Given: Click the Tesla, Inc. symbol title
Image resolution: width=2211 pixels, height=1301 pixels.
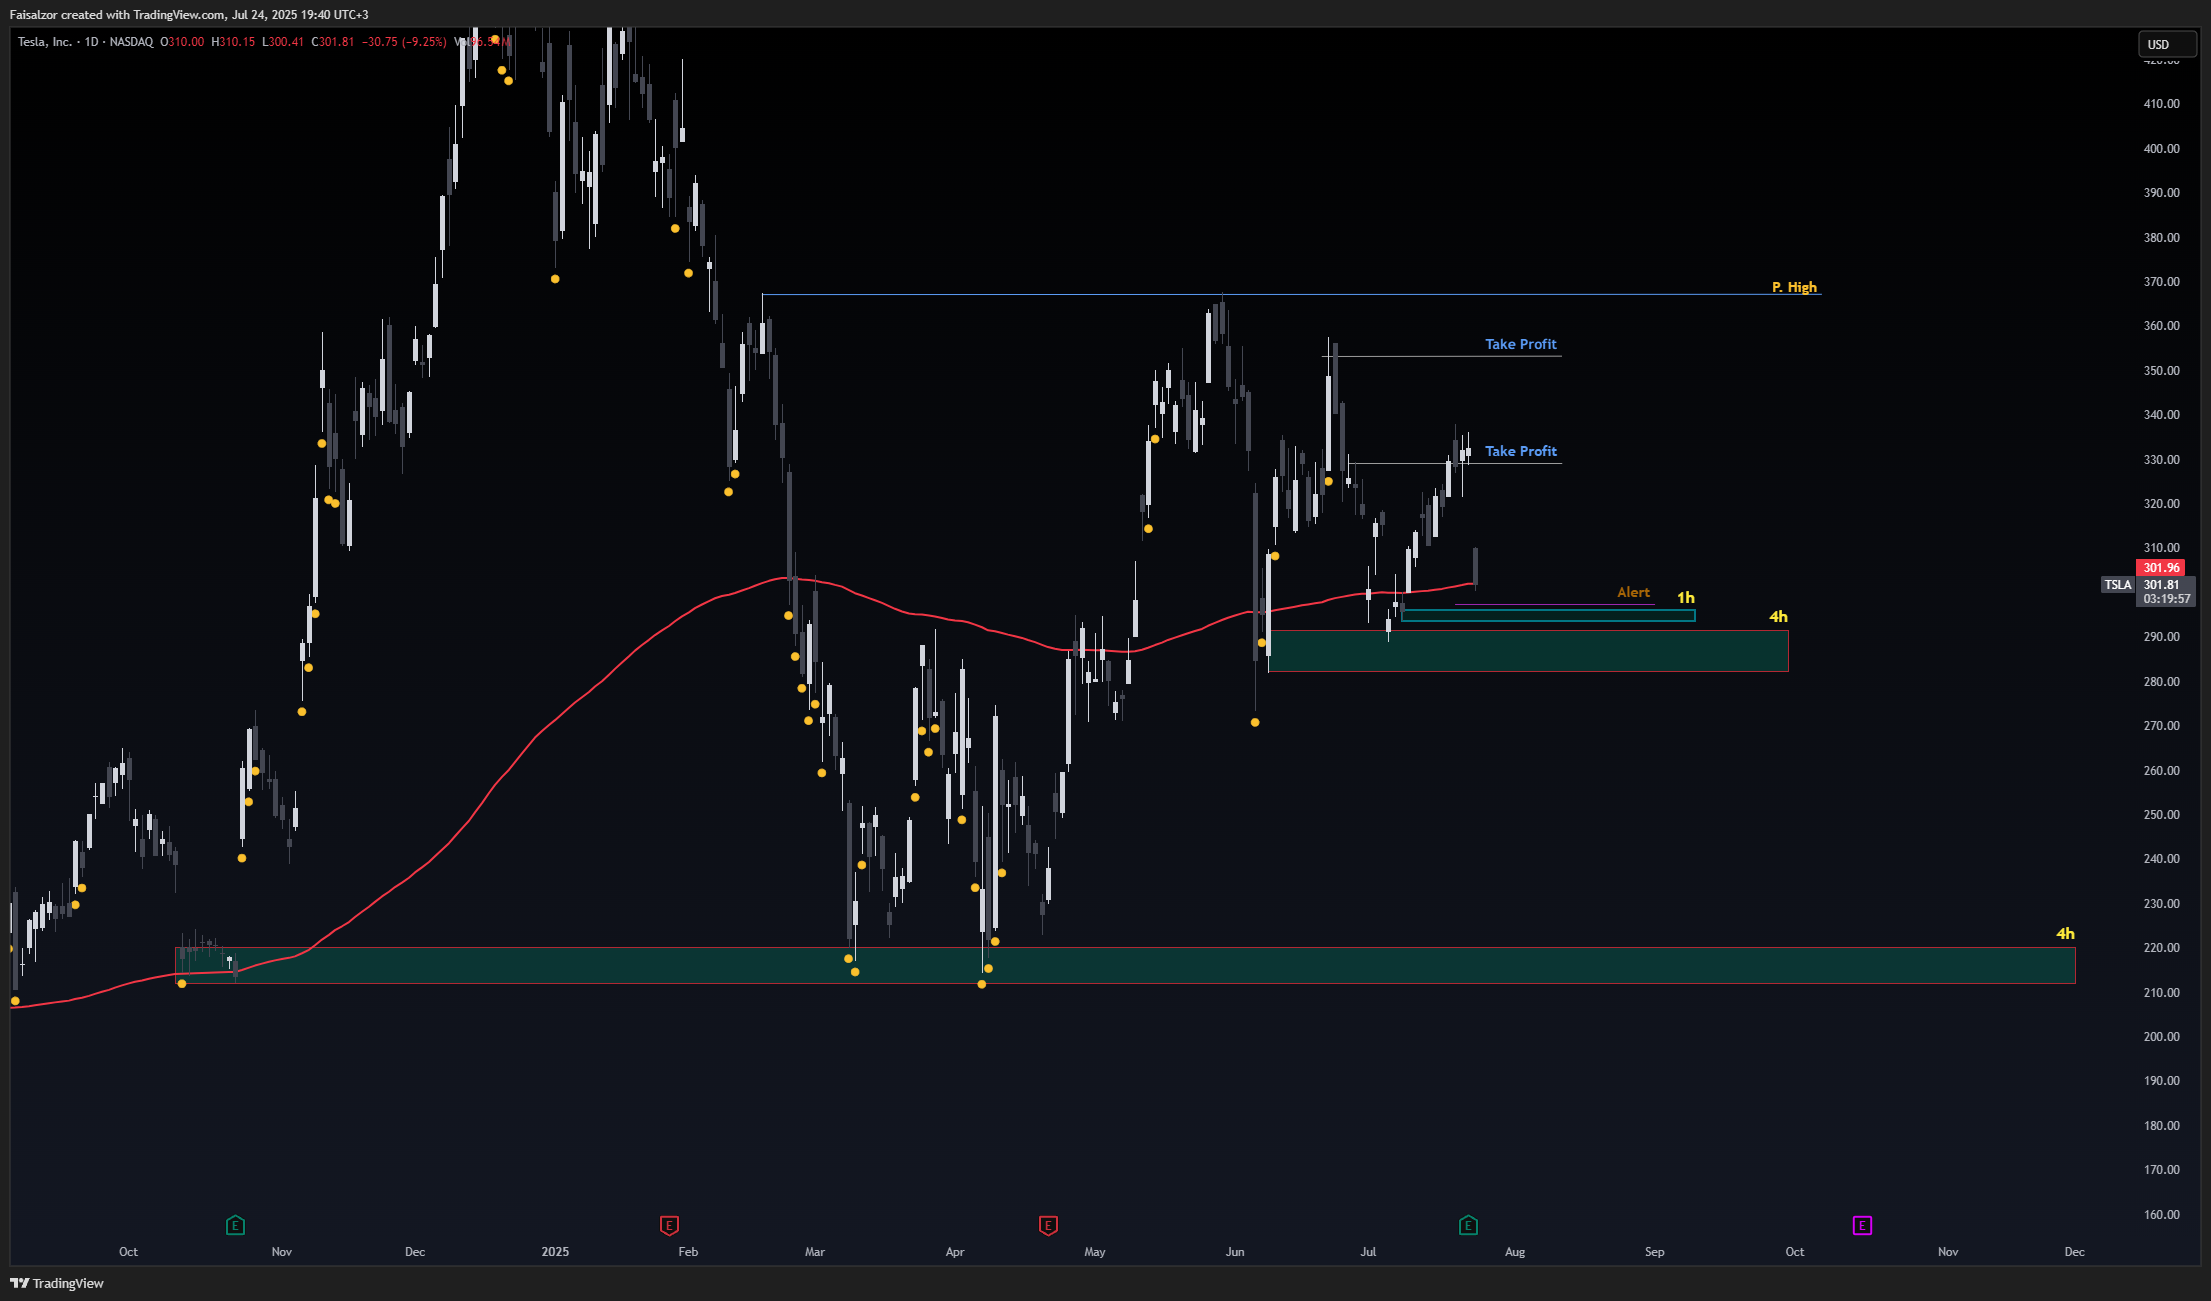Looking at the screenshot, I should click(x=45, y=42).
